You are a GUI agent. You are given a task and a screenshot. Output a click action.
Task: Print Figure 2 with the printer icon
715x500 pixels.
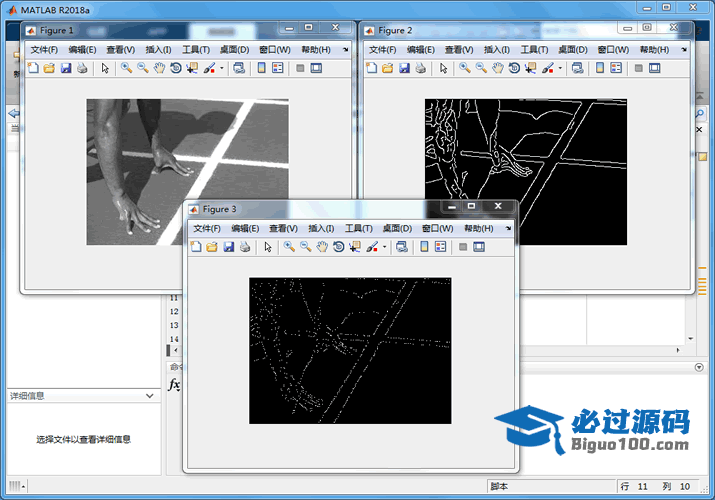pyautogui.click(x=420, y=68)
